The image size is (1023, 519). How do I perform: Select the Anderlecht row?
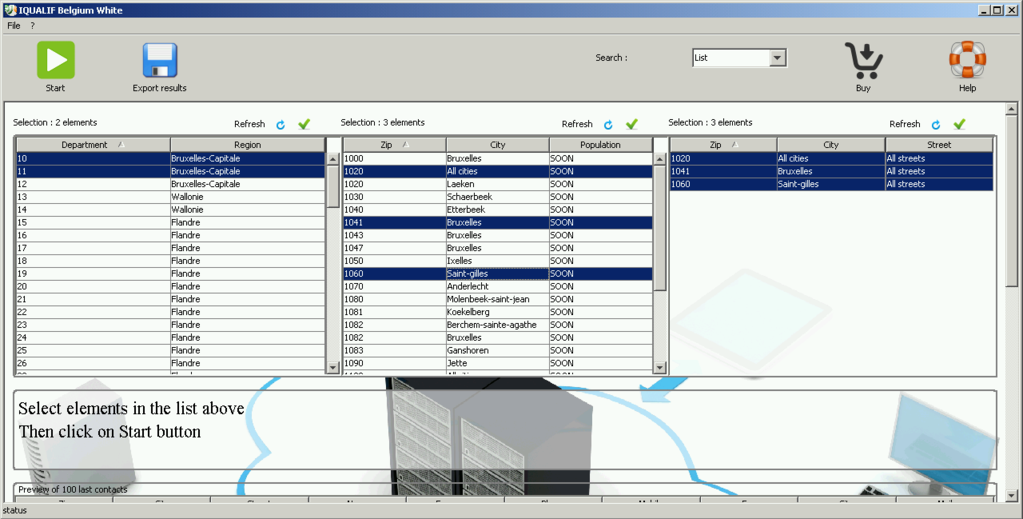click(x=498, y=287)
